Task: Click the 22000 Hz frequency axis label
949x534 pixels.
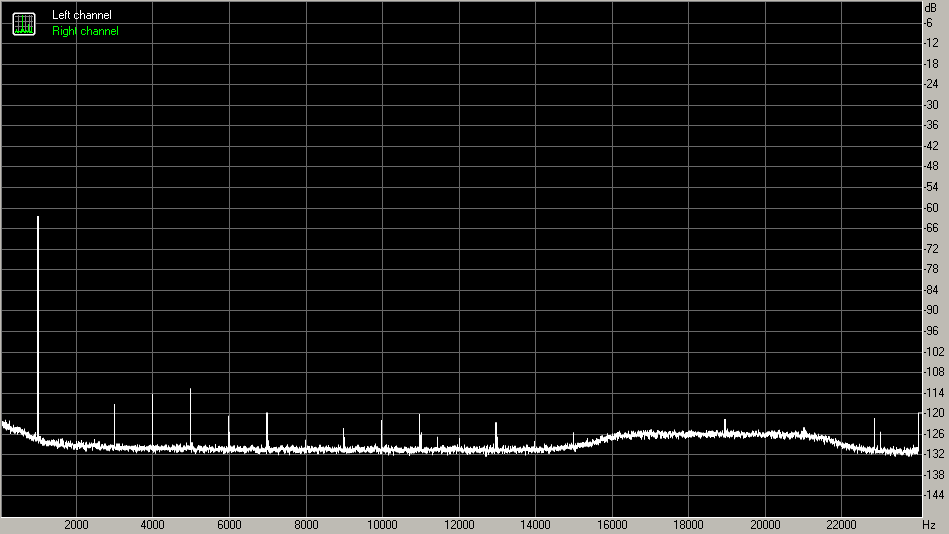Action: (842, 525)
